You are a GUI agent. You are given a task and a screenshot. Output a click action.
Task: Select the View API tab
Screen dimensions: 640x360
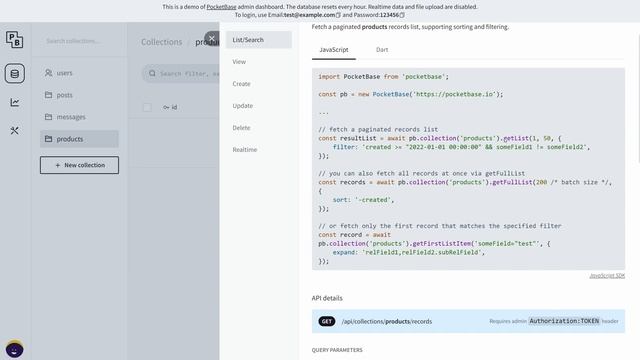[259, 62]
